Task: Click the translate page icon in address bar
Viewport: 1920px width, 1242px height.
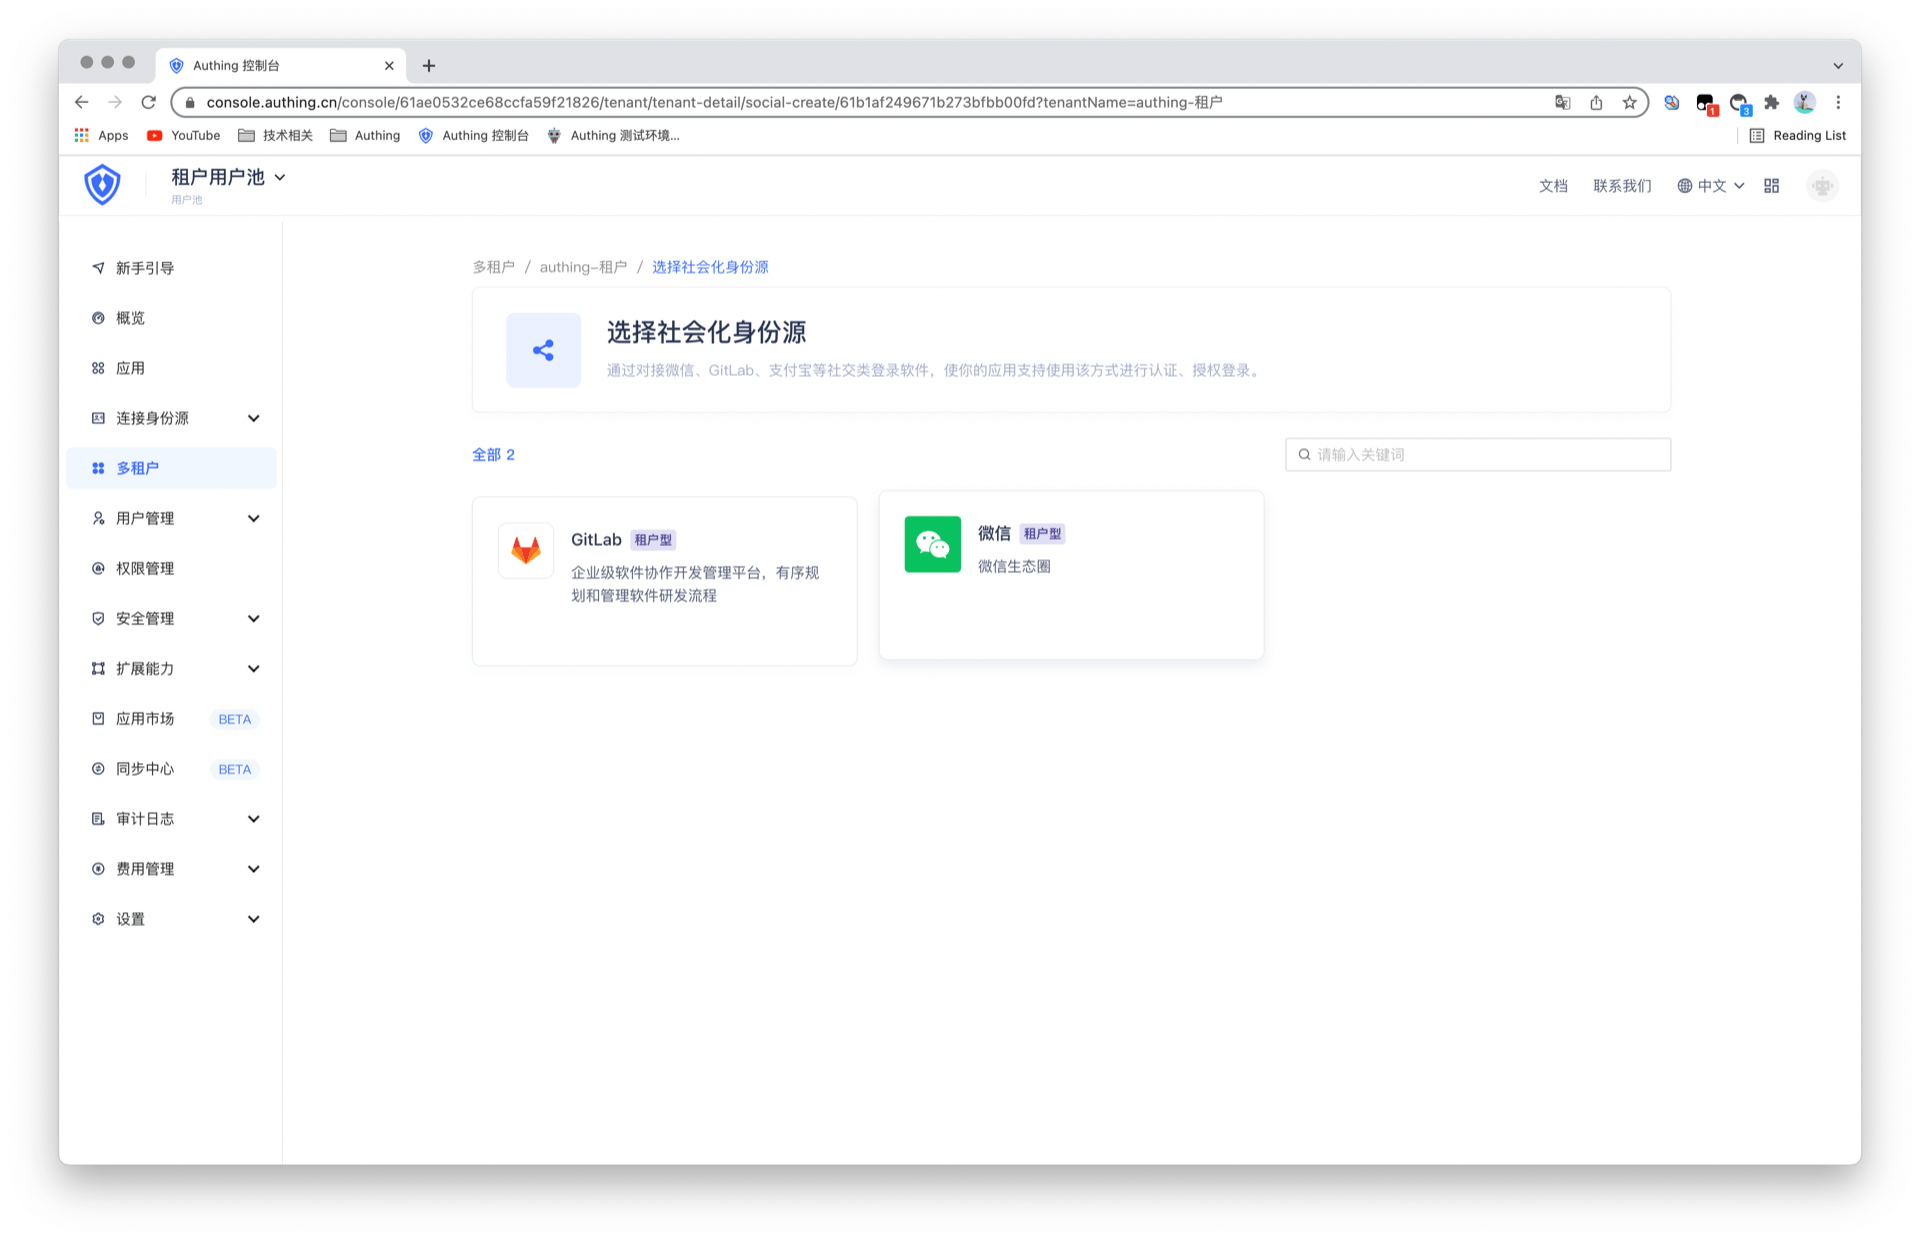Action: click(1562, 102)
